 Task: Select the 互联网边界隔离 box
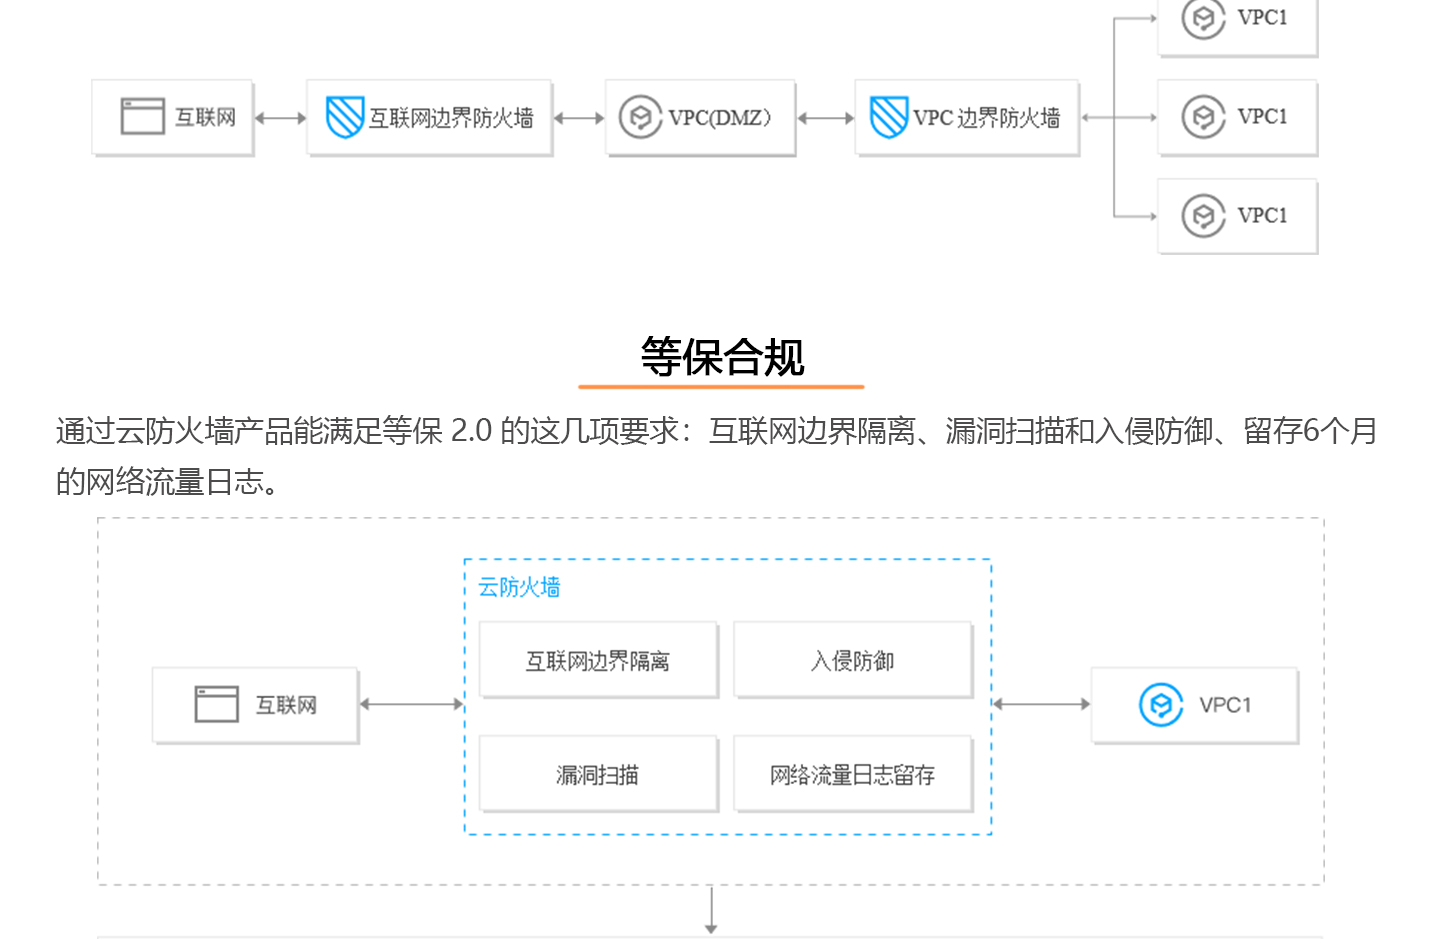pos(598,660)
